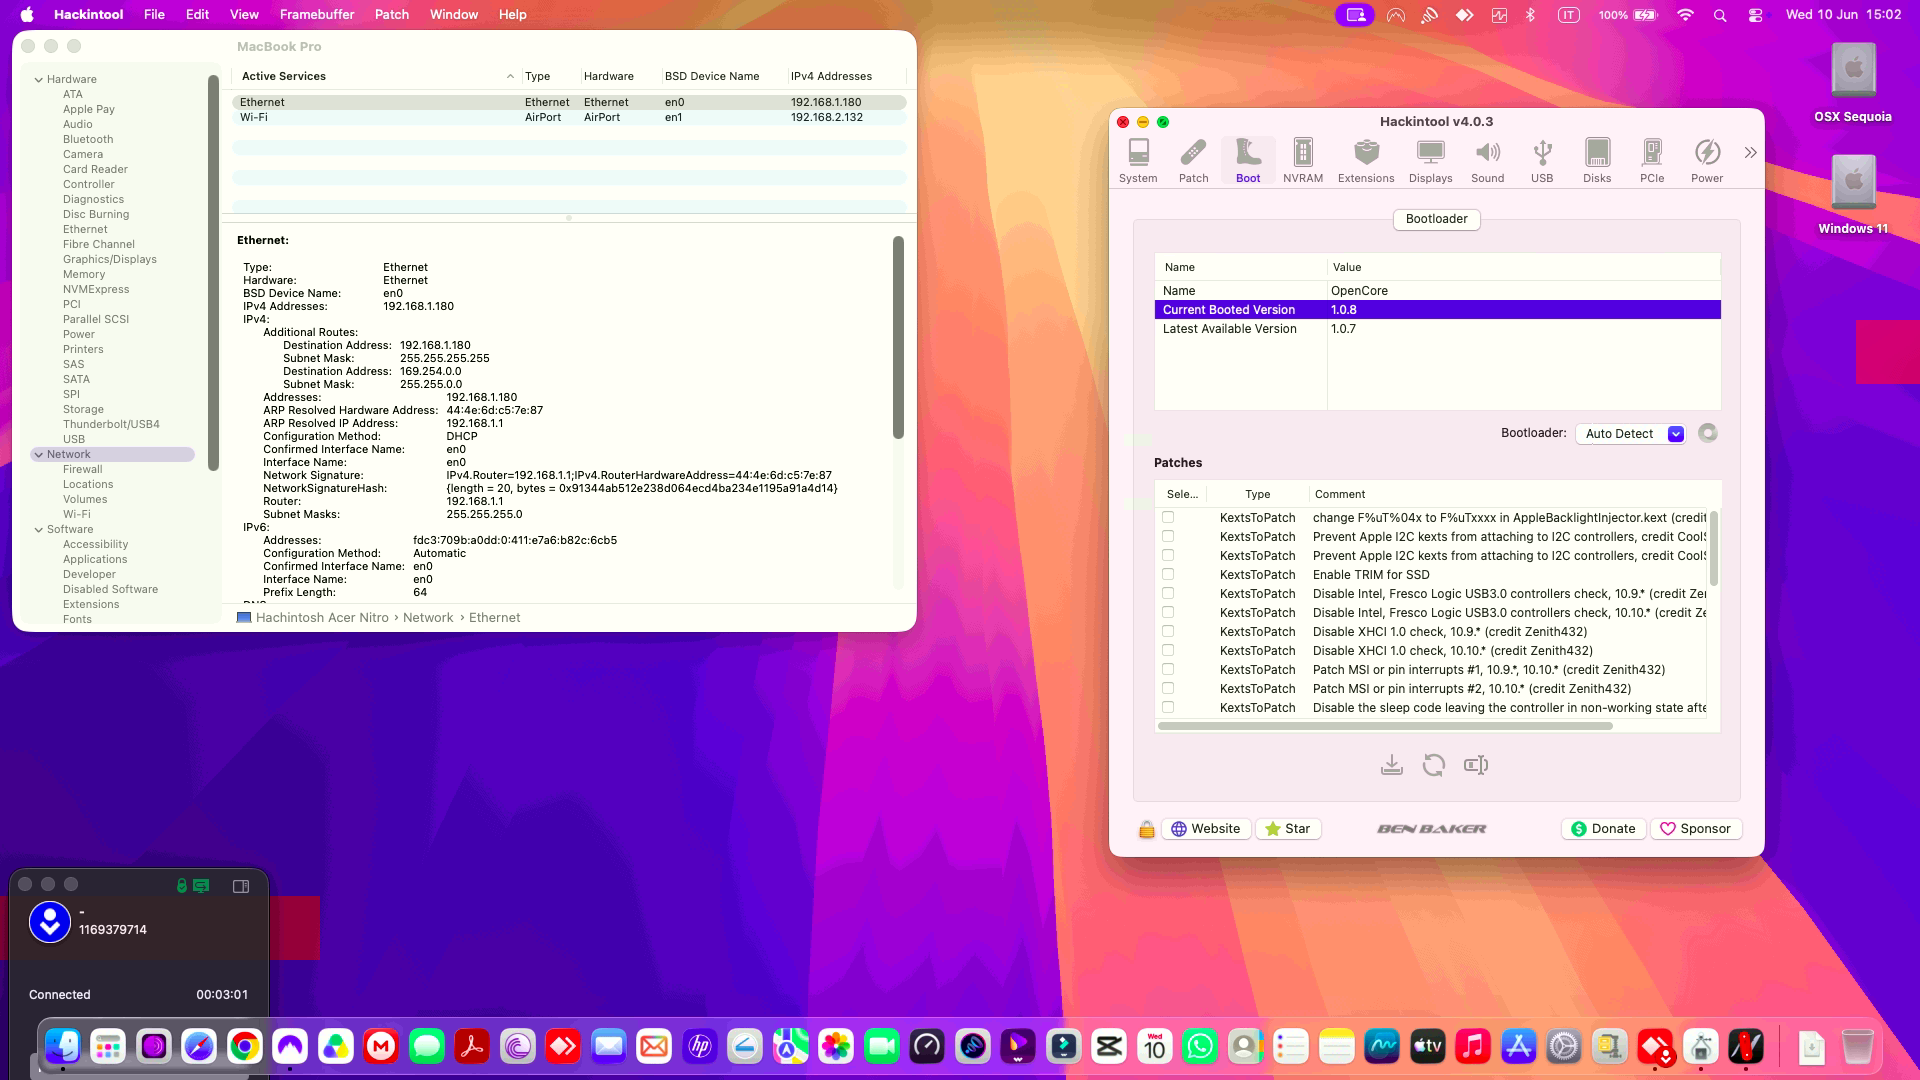Click the rename/text-field icon below Patches list
The height and width of the screenshot is (1080, 1920).
pos(1476,765)
